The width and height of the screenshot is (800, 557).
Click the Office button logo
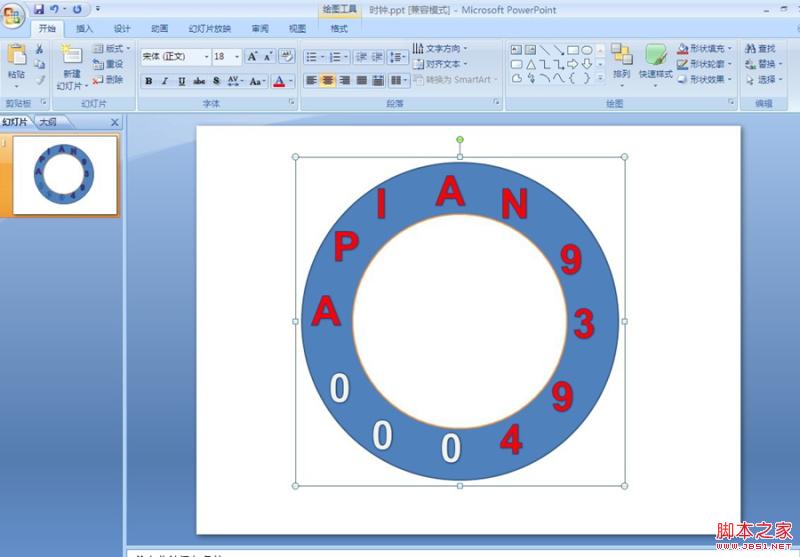[x=13, y=15]
